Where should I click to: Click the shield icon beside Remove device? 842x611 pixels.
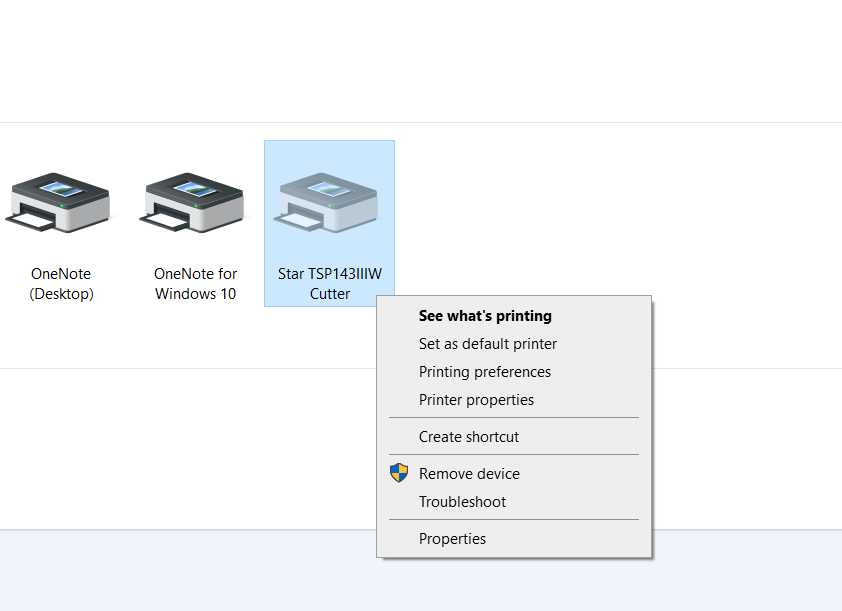(x=399, y=473)
